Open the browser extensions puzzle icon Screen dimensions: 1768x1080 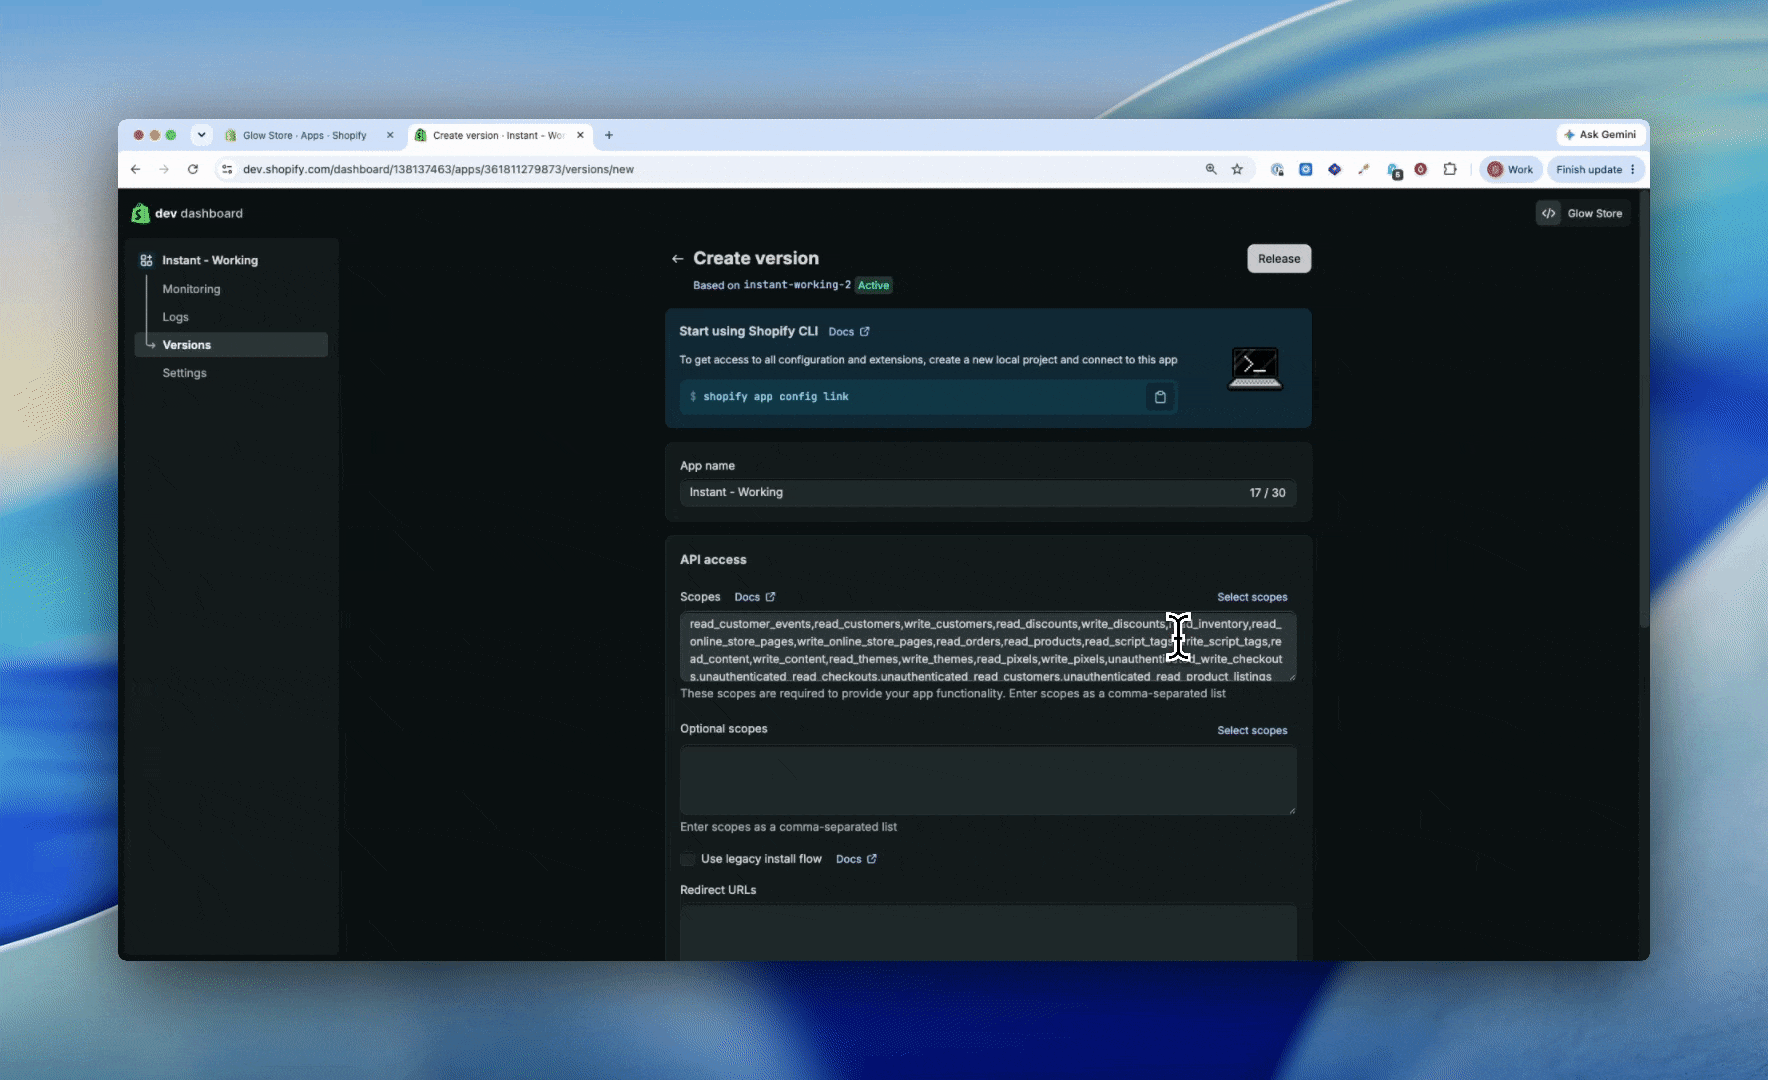1450,169
